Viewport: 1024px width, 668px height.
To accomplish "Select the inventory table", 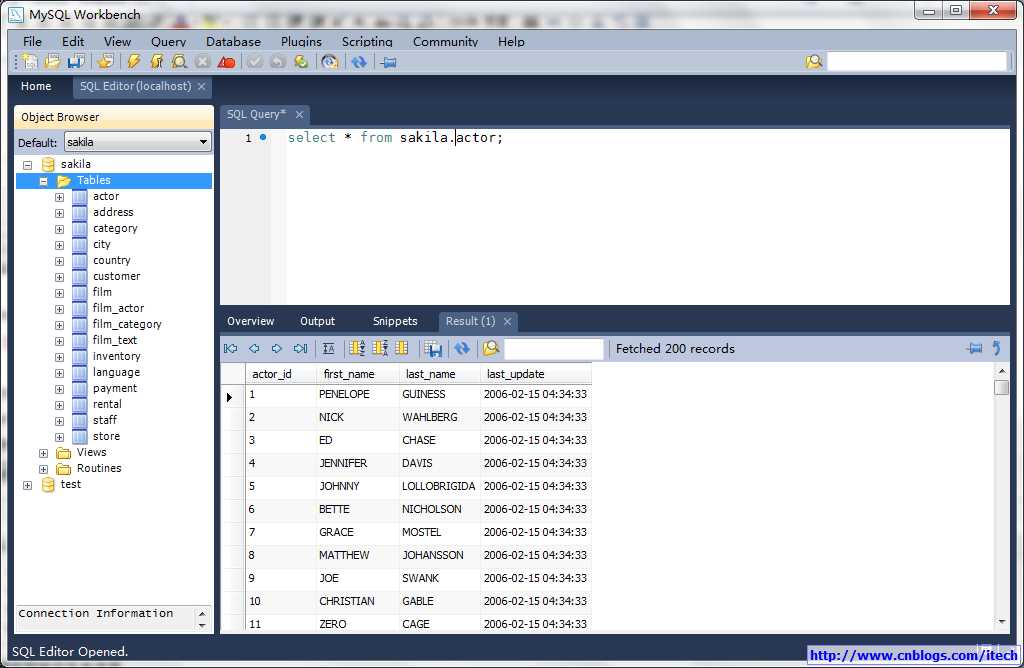I will [116, 357].
